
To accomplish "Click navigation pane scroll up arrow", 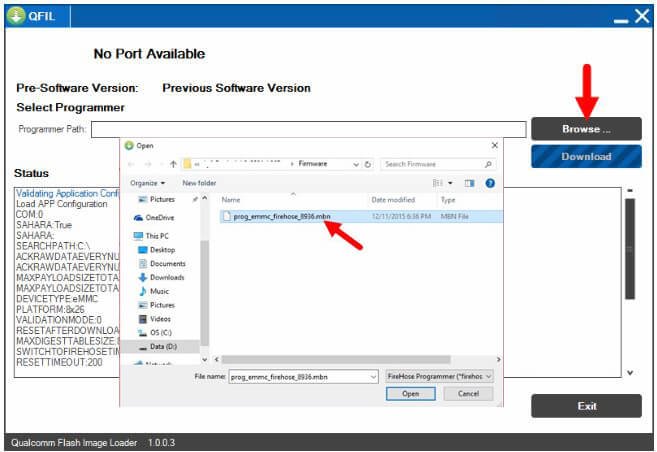I will click(204, 198).
